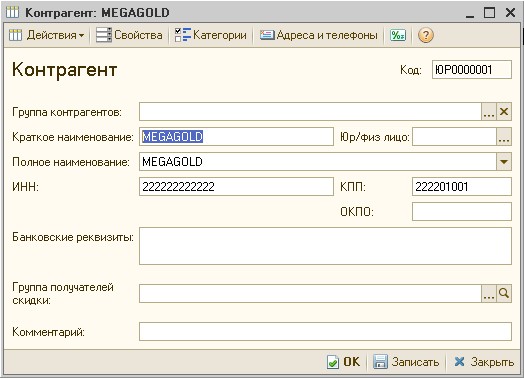Close the form with Закрыть

pyautogui.click(x=484, y=362)
